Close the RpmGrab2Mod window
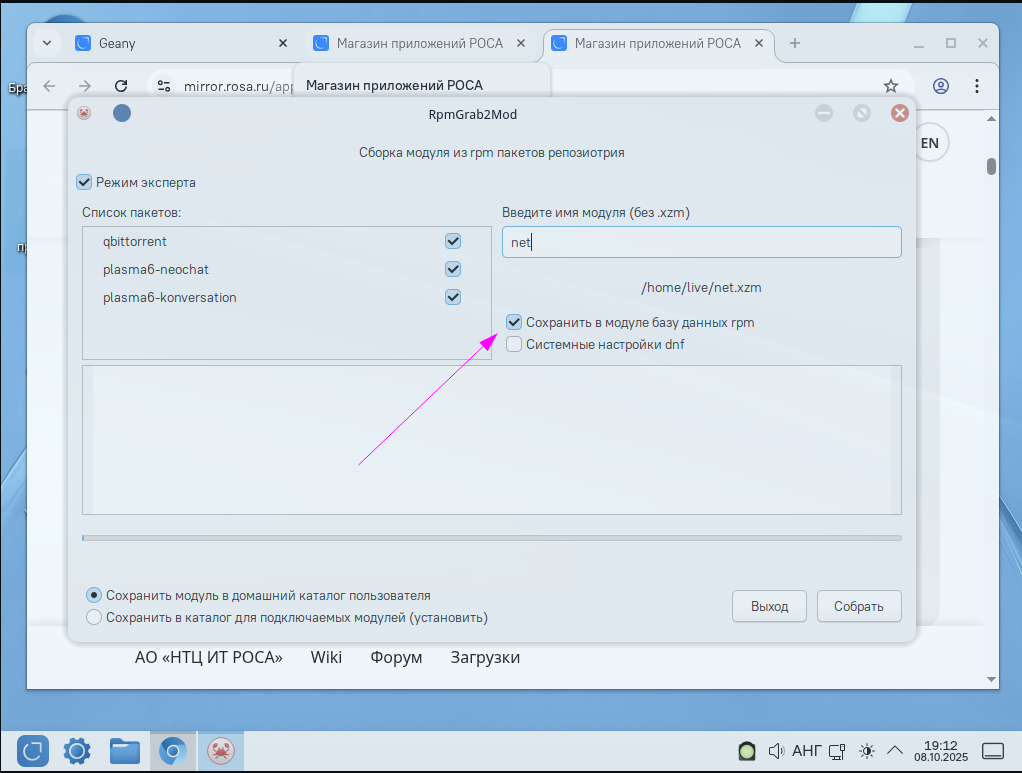 (899, 113)
